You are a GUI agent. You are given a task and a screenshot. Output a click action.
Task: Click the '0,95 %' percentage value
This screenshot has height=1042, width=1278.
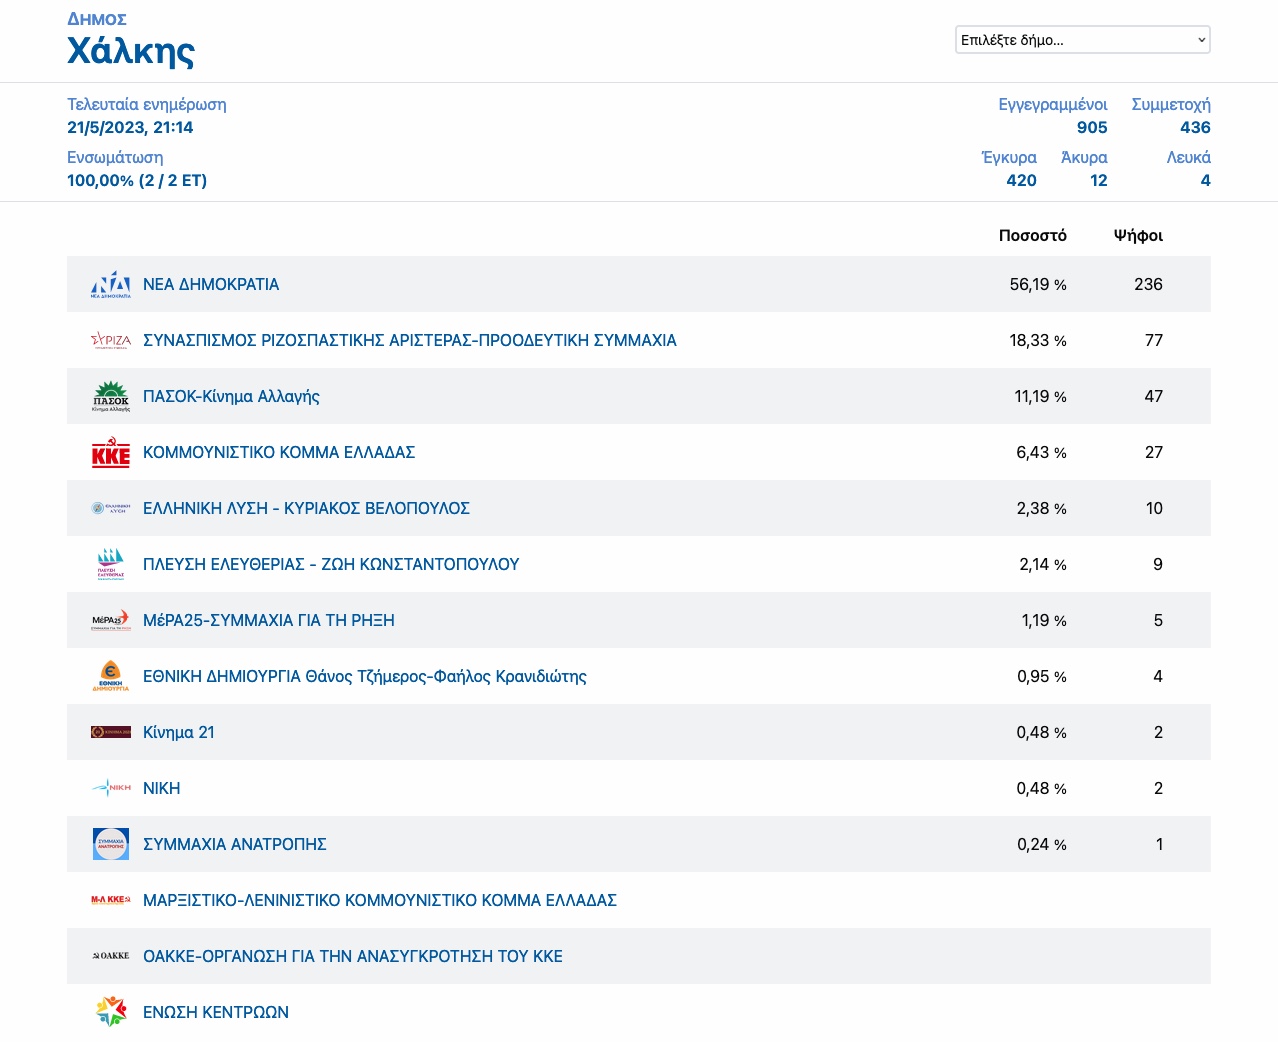[x=1041, y=676]
